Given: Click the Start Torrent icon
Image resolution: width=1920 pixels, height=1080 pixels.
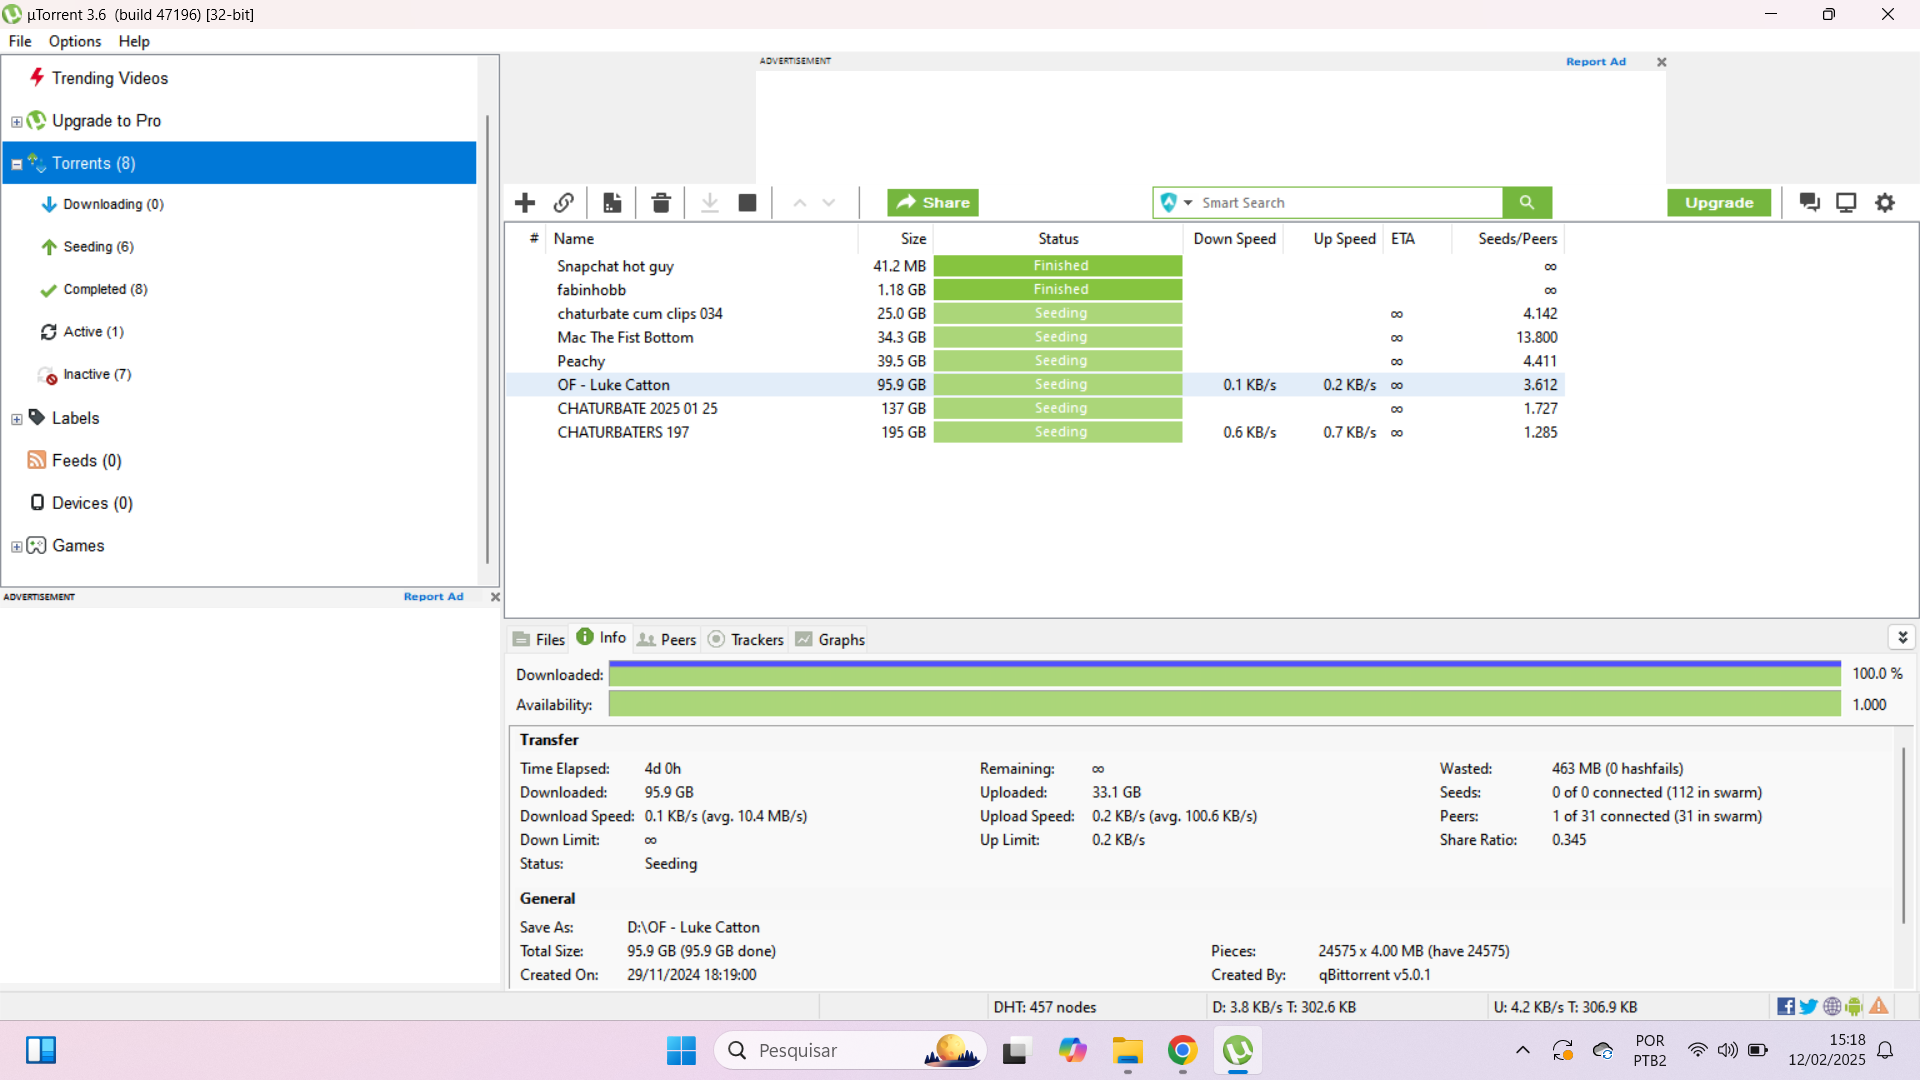Looking at the screenshot, I should [709, 202].
